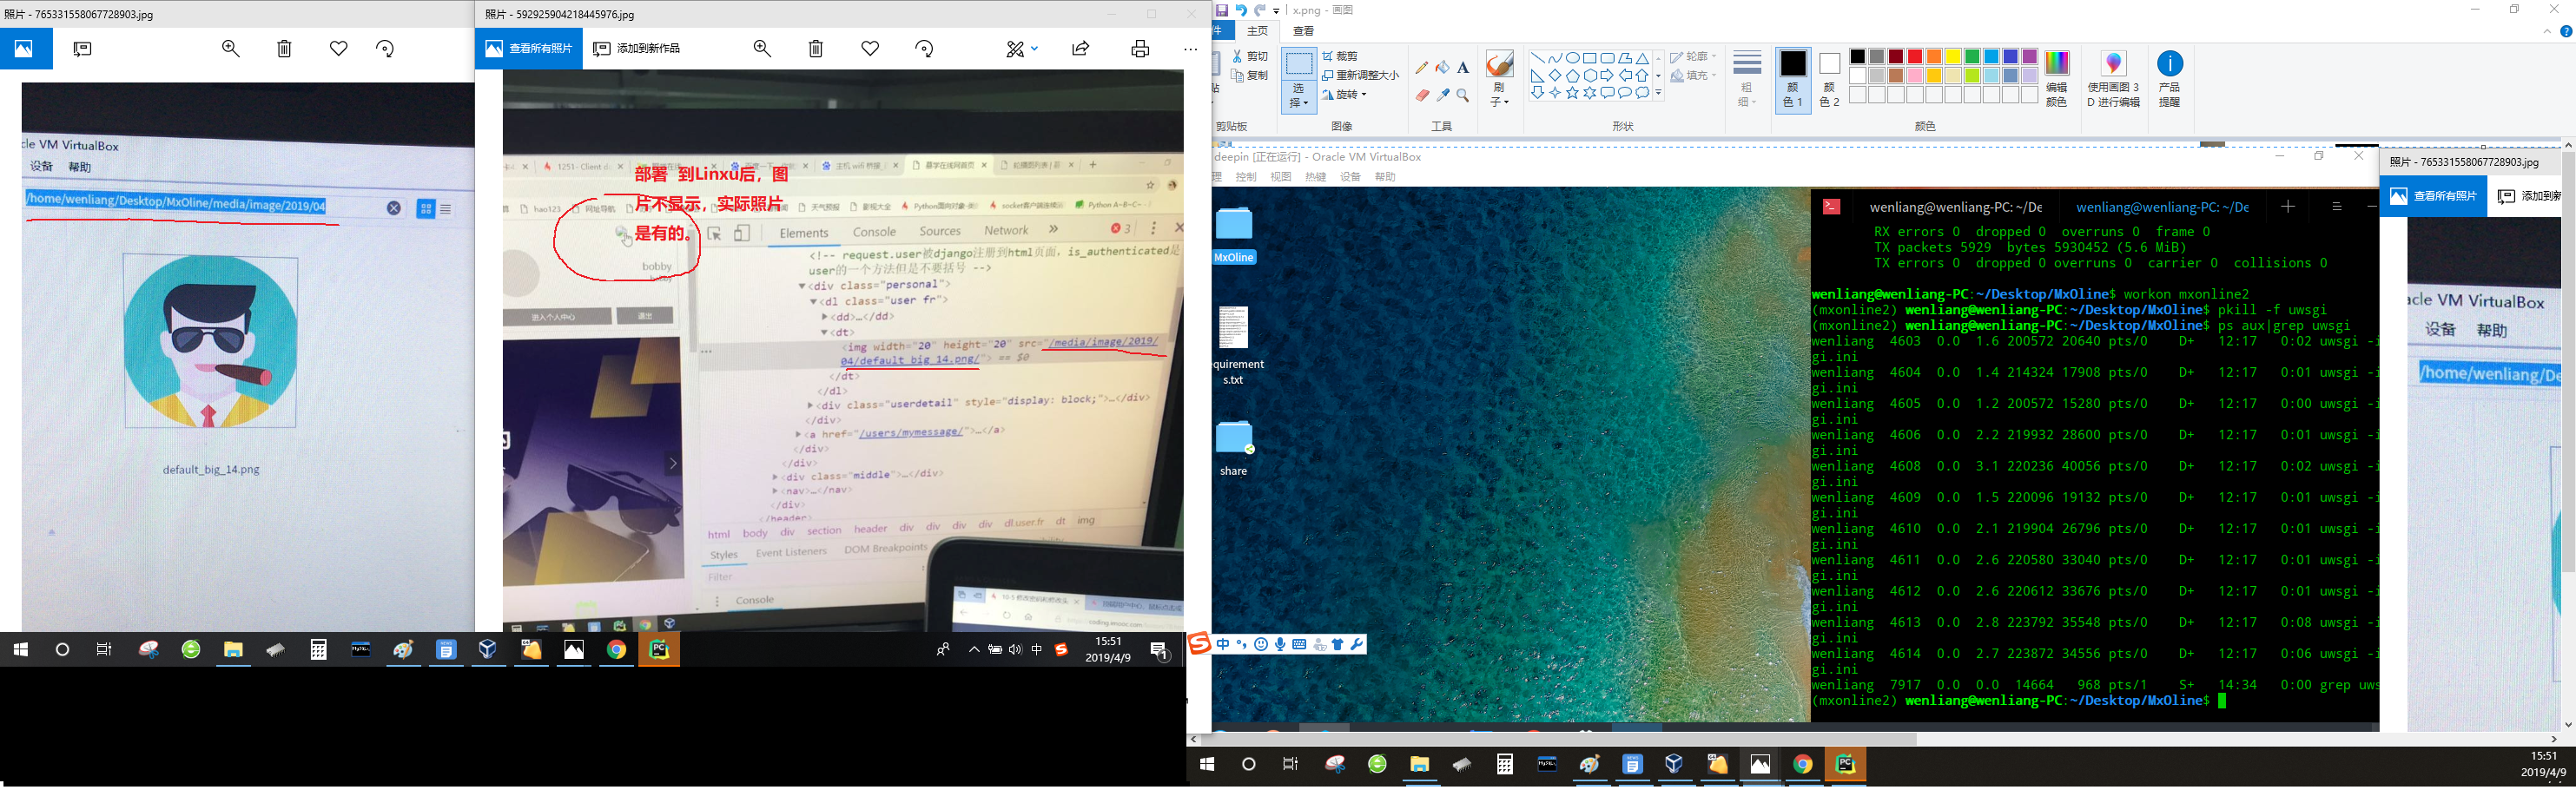Image resolution: width=2576 pixels, height=790 pixels.
Task: Open notification center icon beside 15:51 2019/4/9 clock
Action: [x=1160, y=651]
